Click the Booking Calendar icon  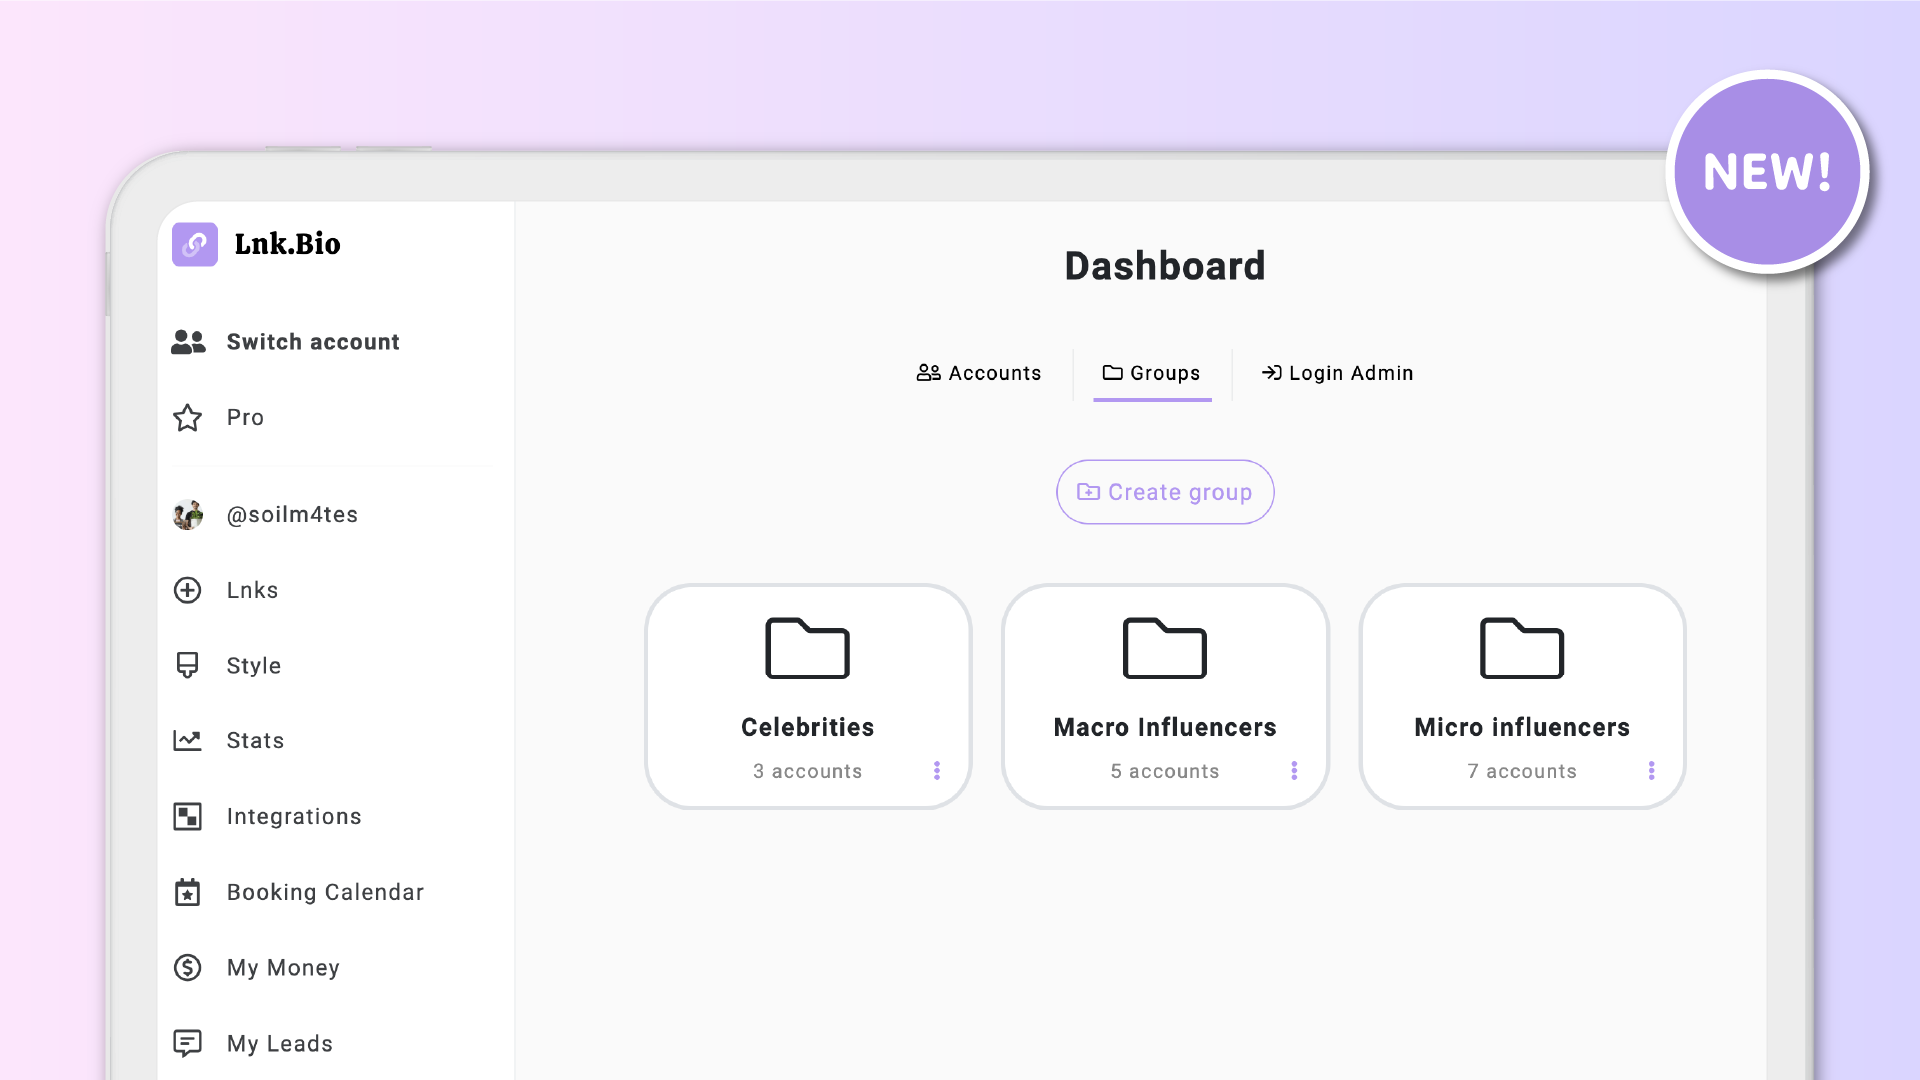click(x=188, y=892)
